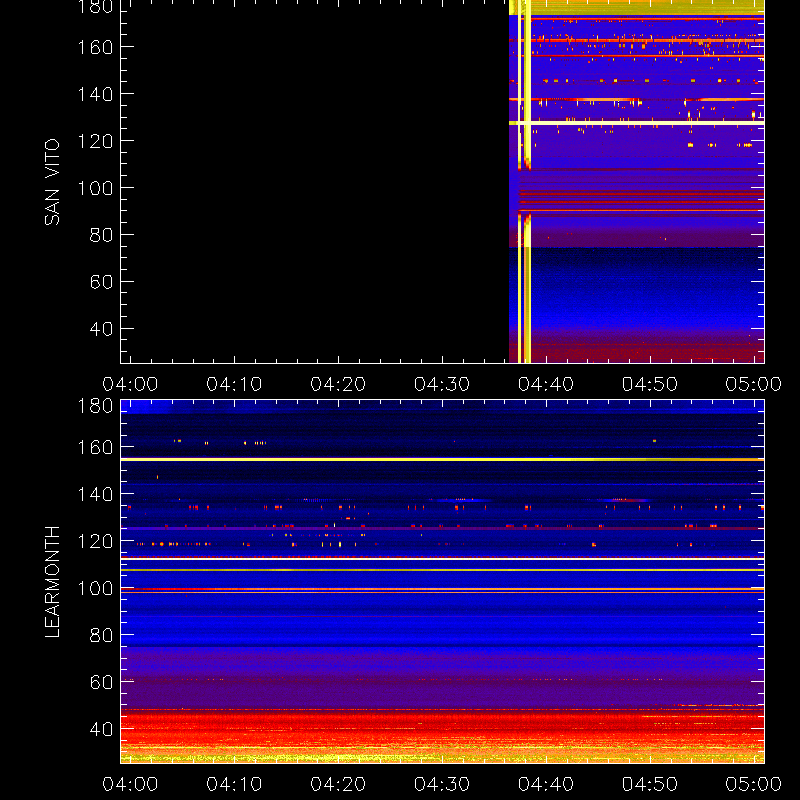Select 04:20 under the San Vito plot
This screenshot has width=800, height=800.
[x=338, y=384]
